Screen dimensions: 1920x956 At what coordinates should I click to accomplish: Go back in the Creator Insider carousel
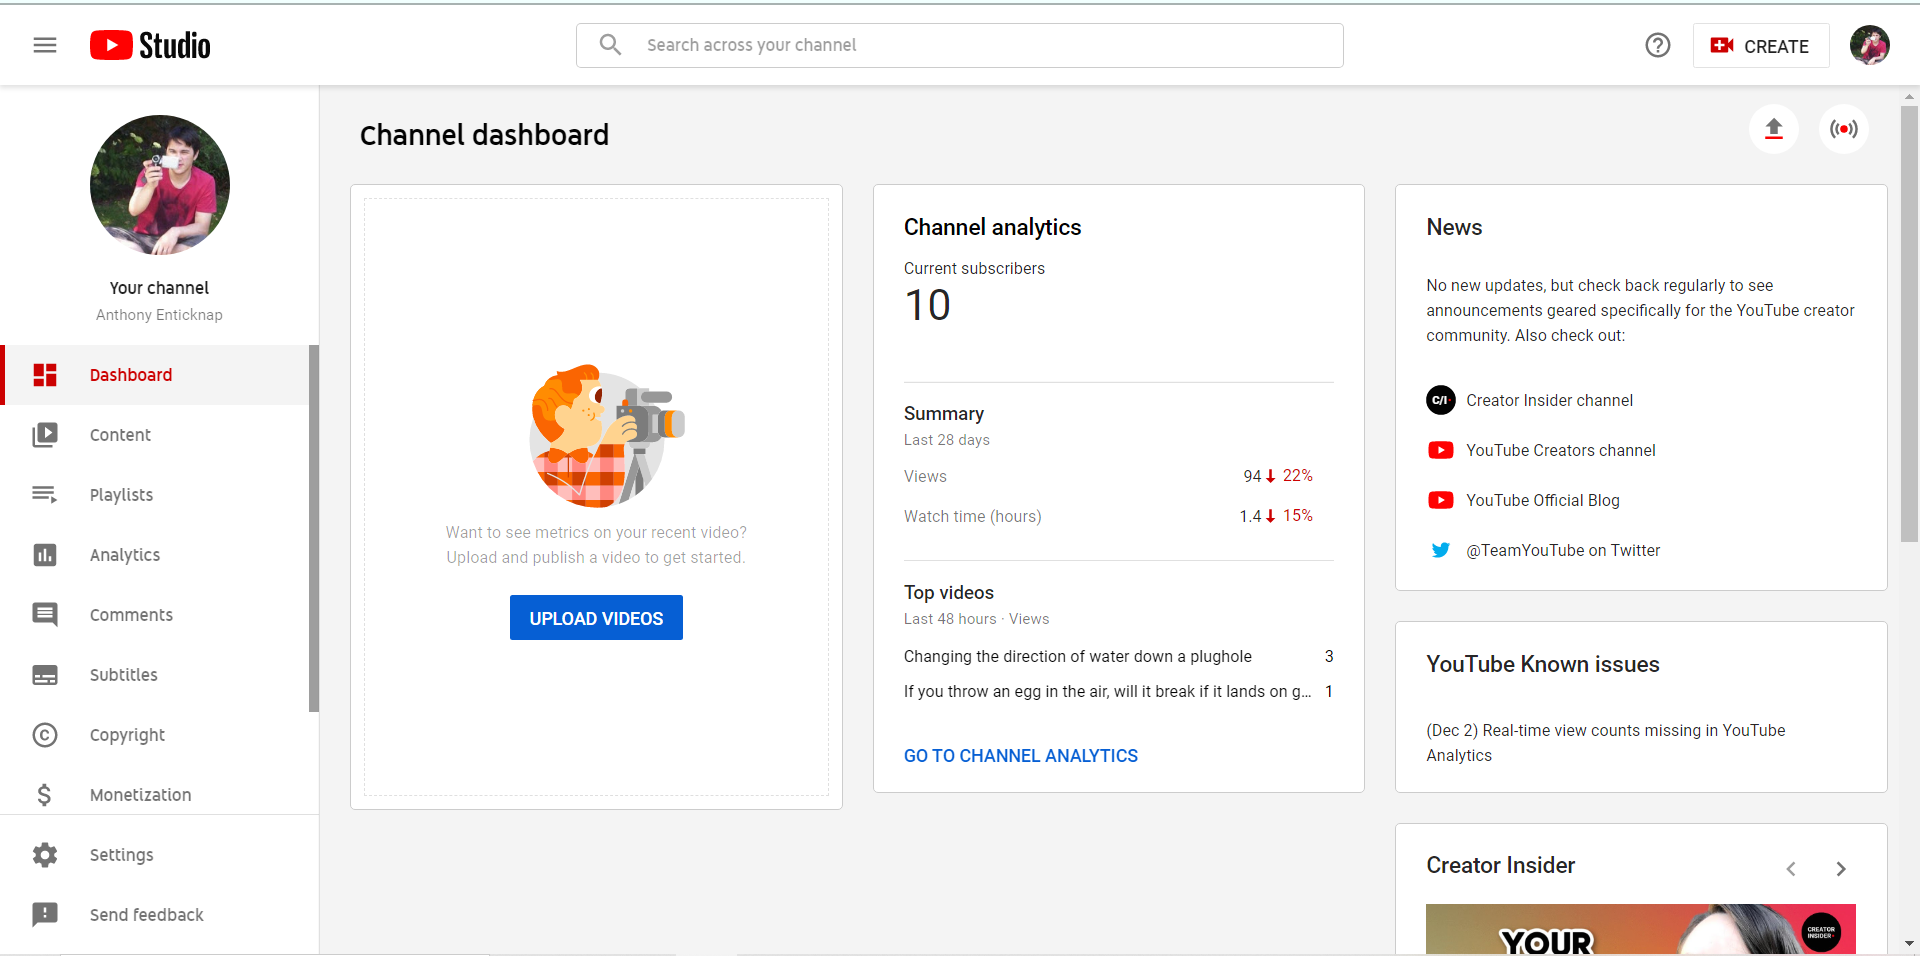(1792, 868)
